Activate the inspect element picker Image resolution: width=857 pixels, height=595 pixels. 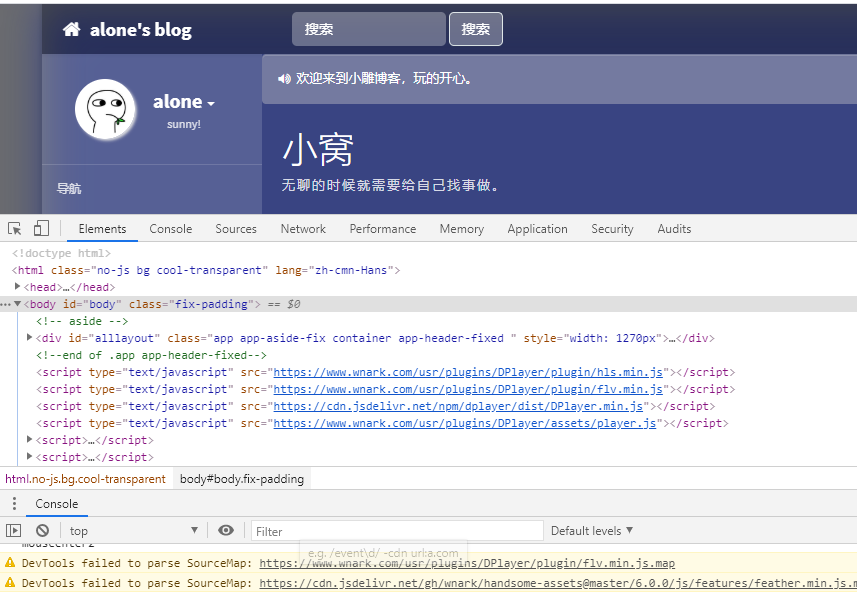tap(15, 229)
